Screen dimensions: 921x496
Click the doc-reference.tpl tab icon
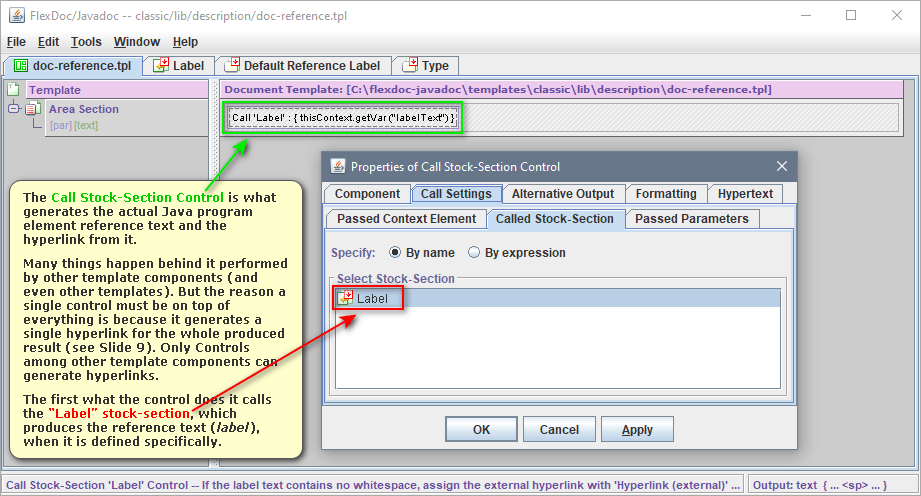(x=19, y=66)
